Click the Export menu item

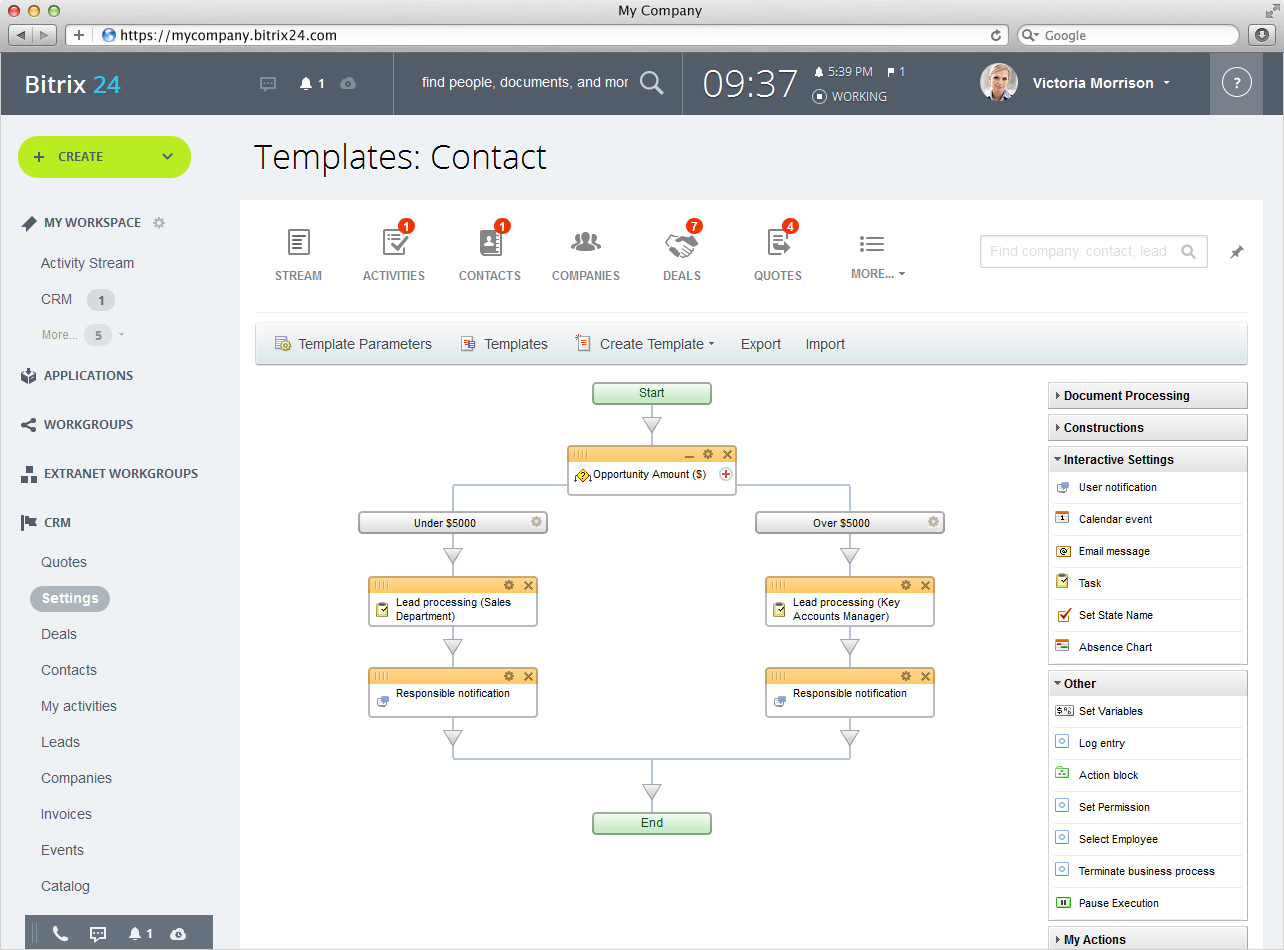[x=760, y=343]
